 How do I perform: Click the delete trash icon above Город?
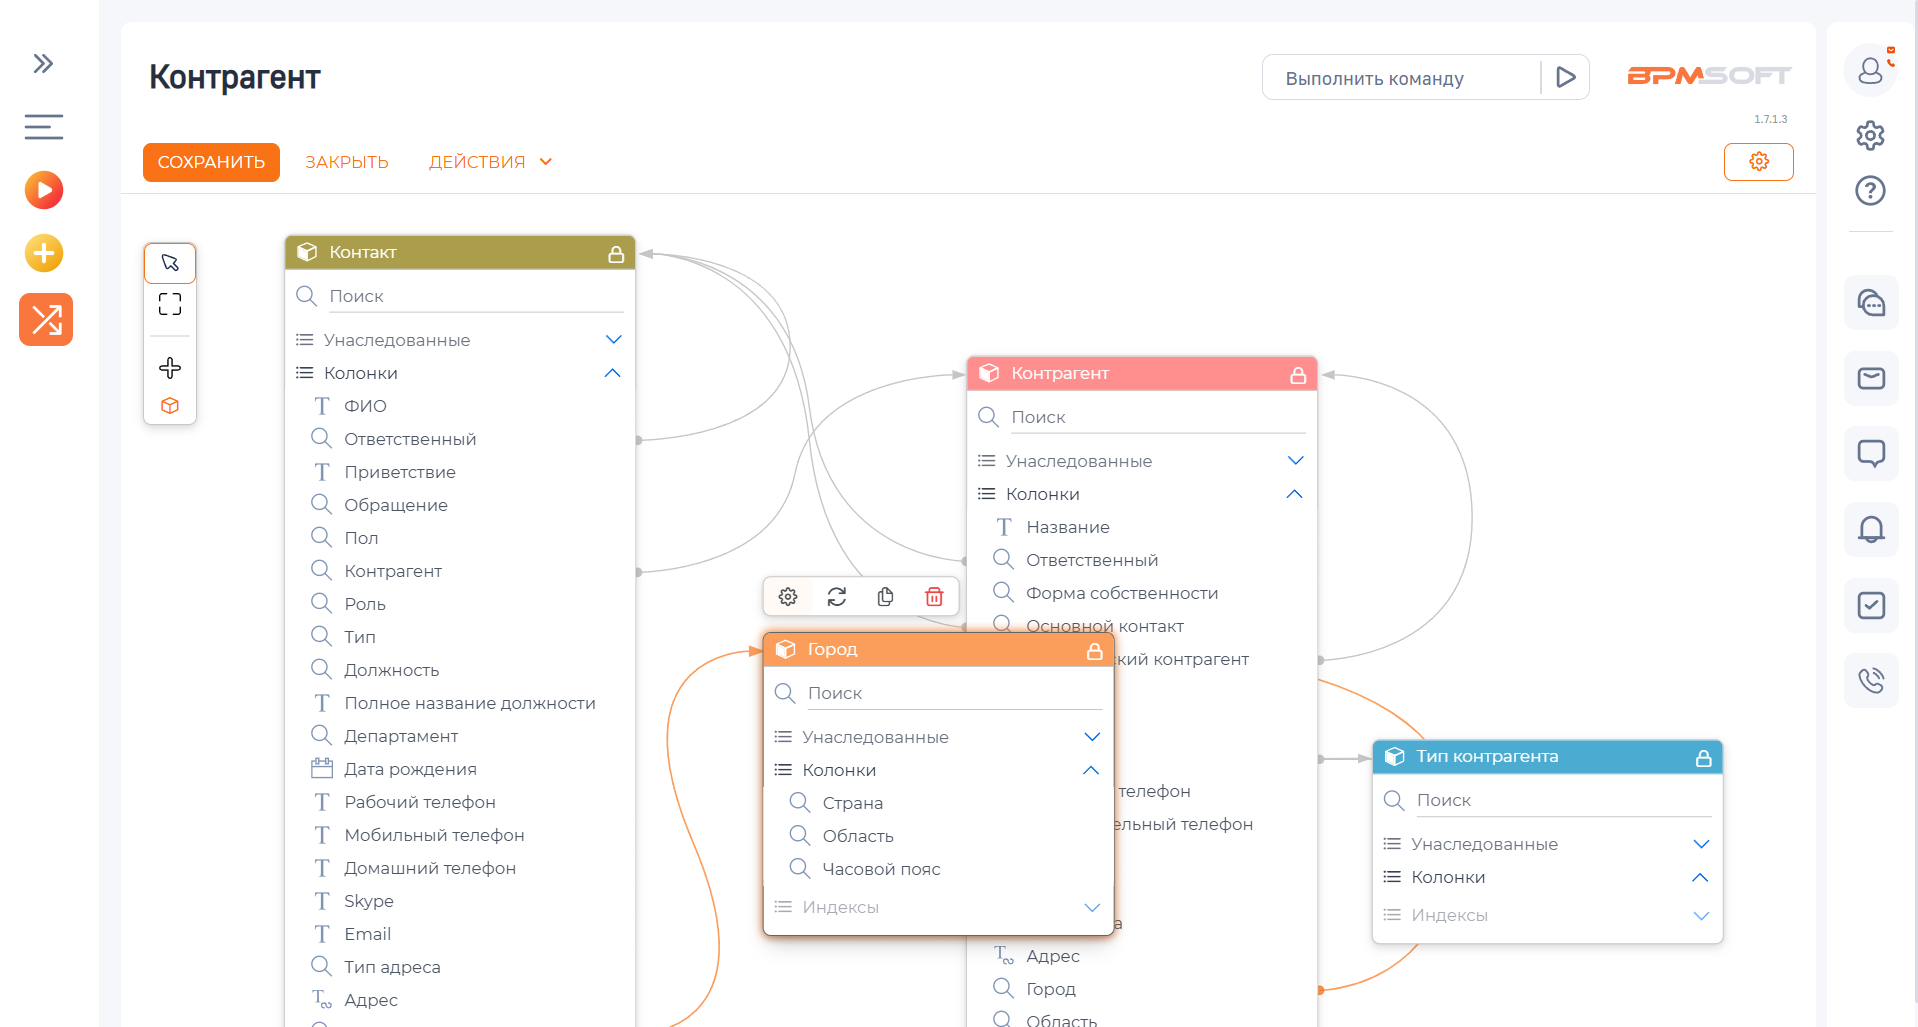coord(934,597)
